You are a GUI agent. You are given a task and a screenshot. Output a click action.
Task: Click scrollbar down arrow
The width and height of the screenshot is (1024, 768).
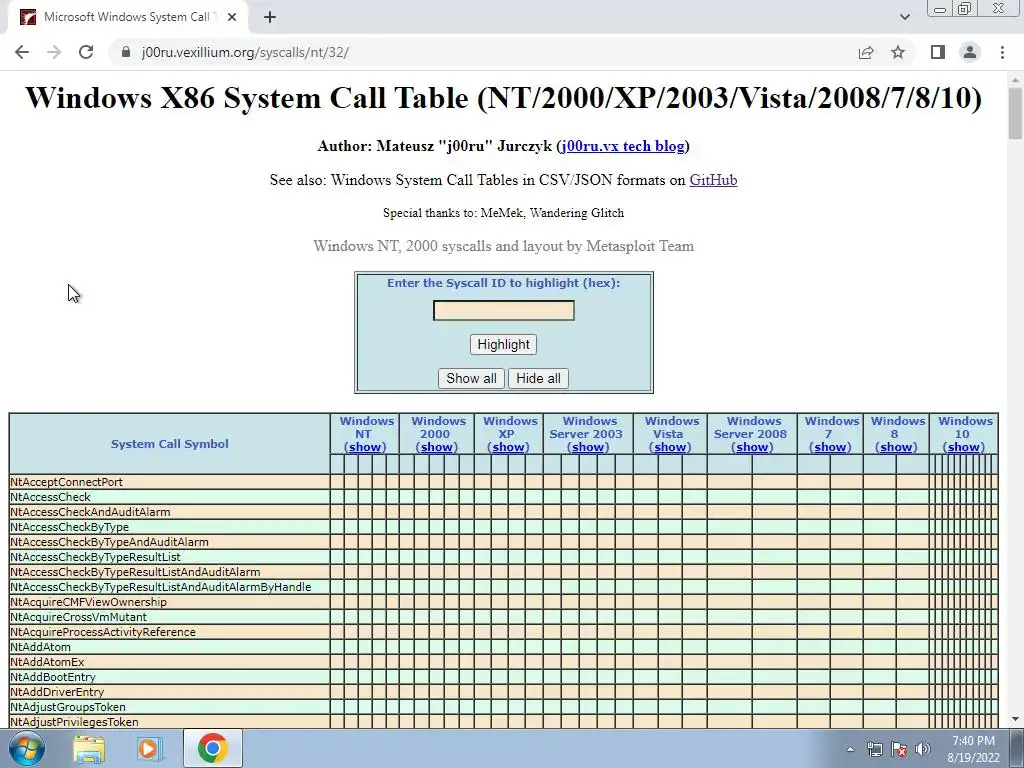1016,719
